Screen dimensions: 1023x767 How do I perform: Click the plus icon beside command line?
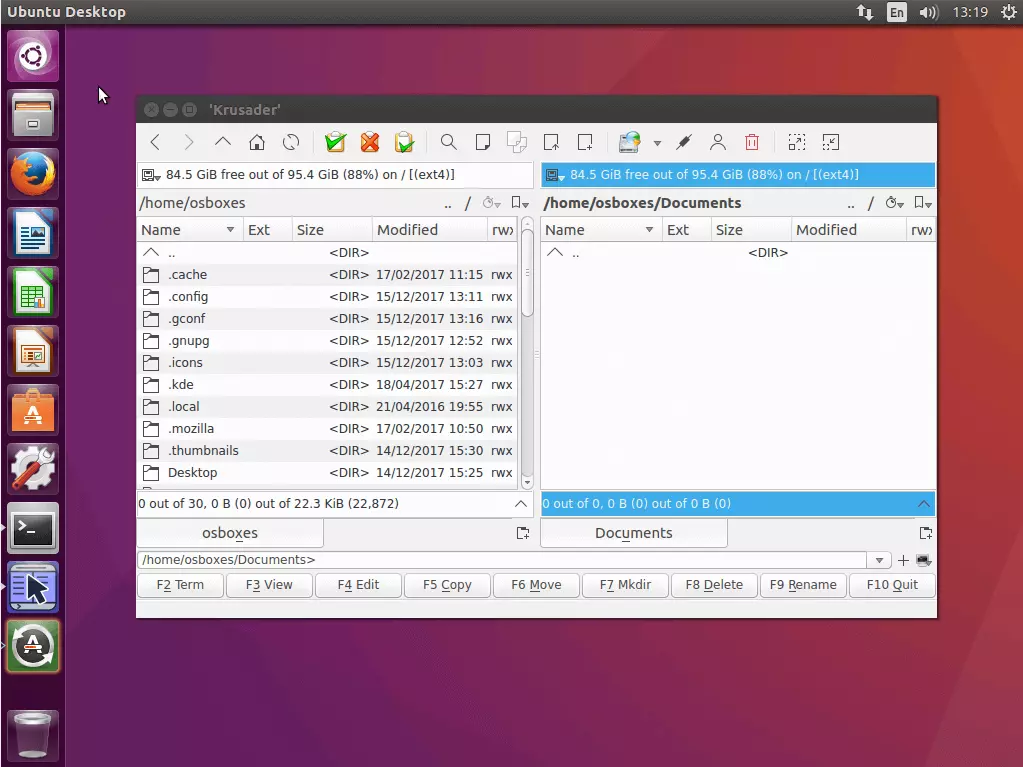pyautogui.click(x=903, y=560)
